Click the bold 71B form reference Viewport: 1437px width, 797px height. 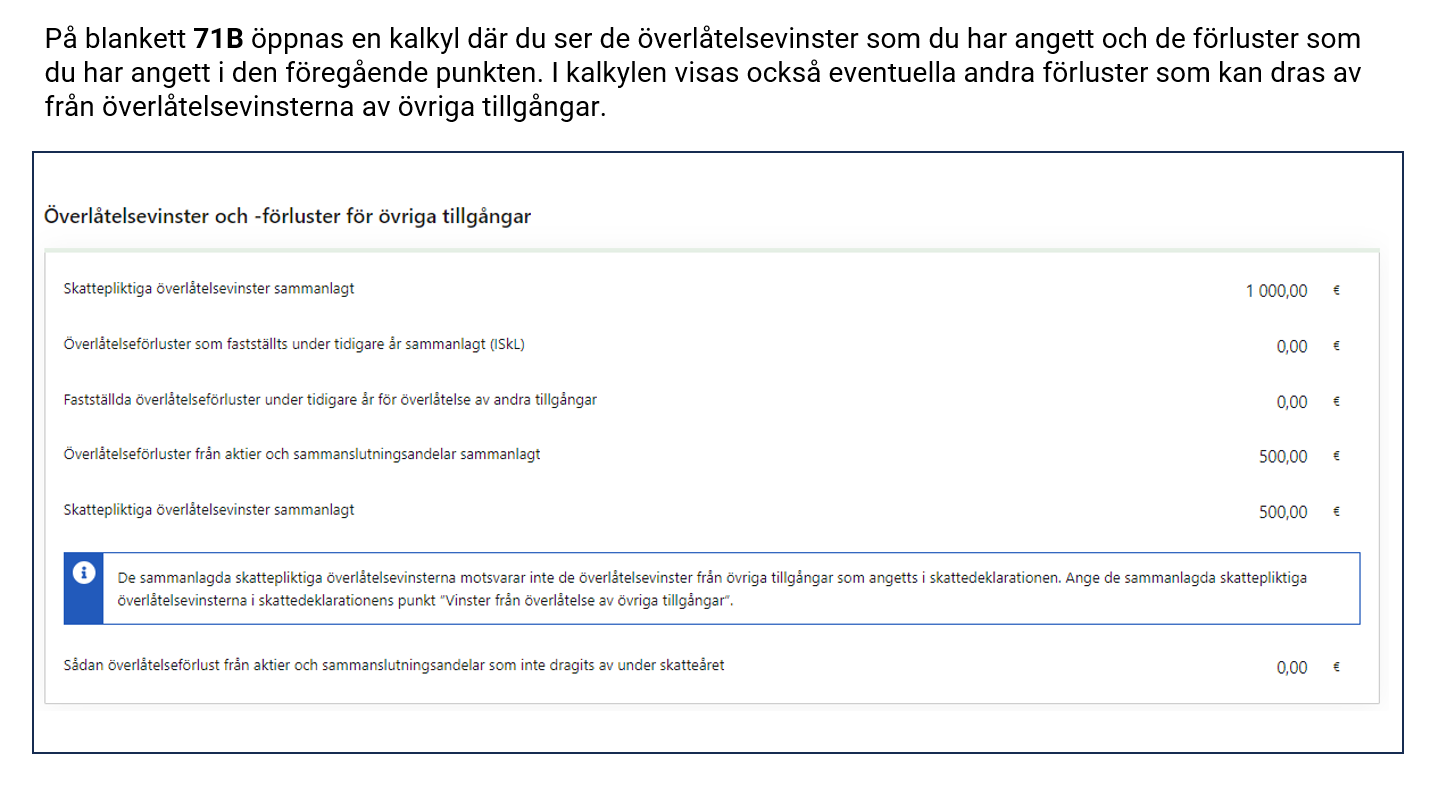pos(219,40)
